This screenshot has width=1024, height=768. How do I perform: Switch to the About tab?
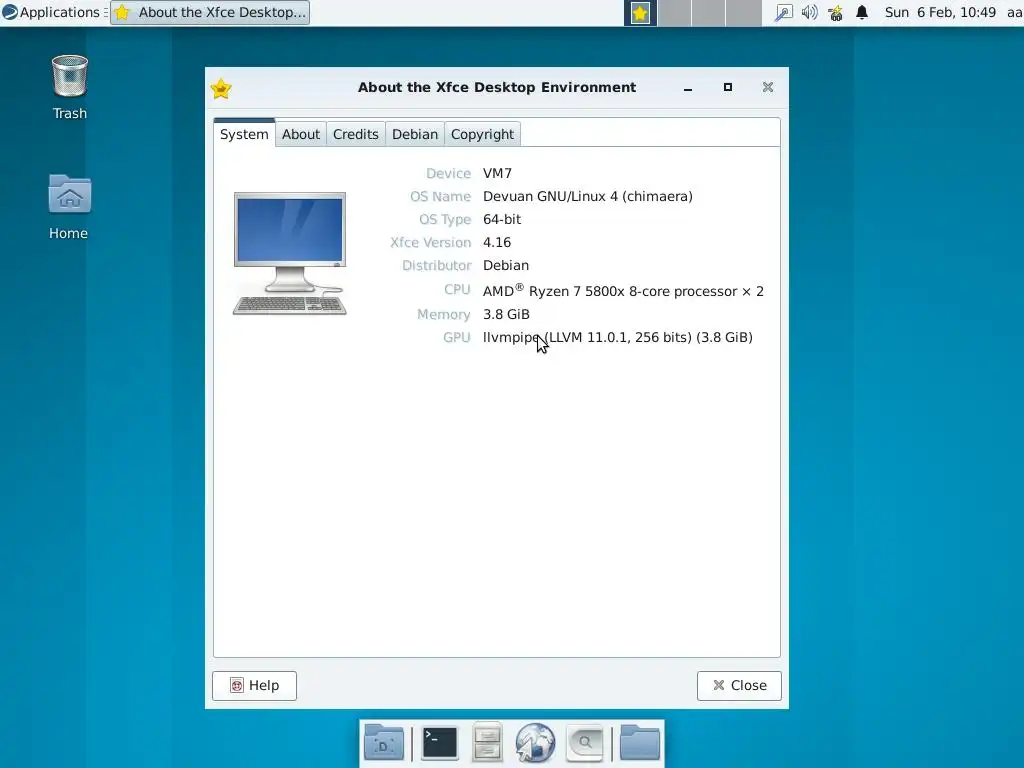pyautogui.click(x=300, y=134)
